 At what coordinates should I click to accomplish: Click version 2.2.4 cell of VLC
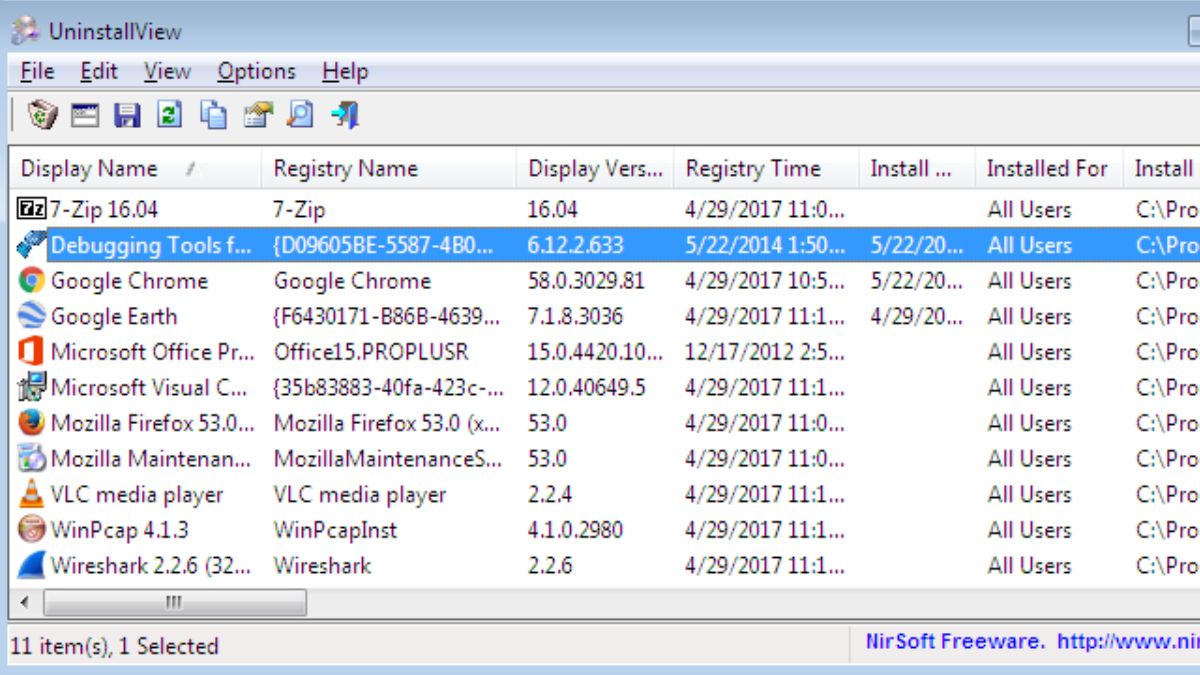[x=550, y=495]
